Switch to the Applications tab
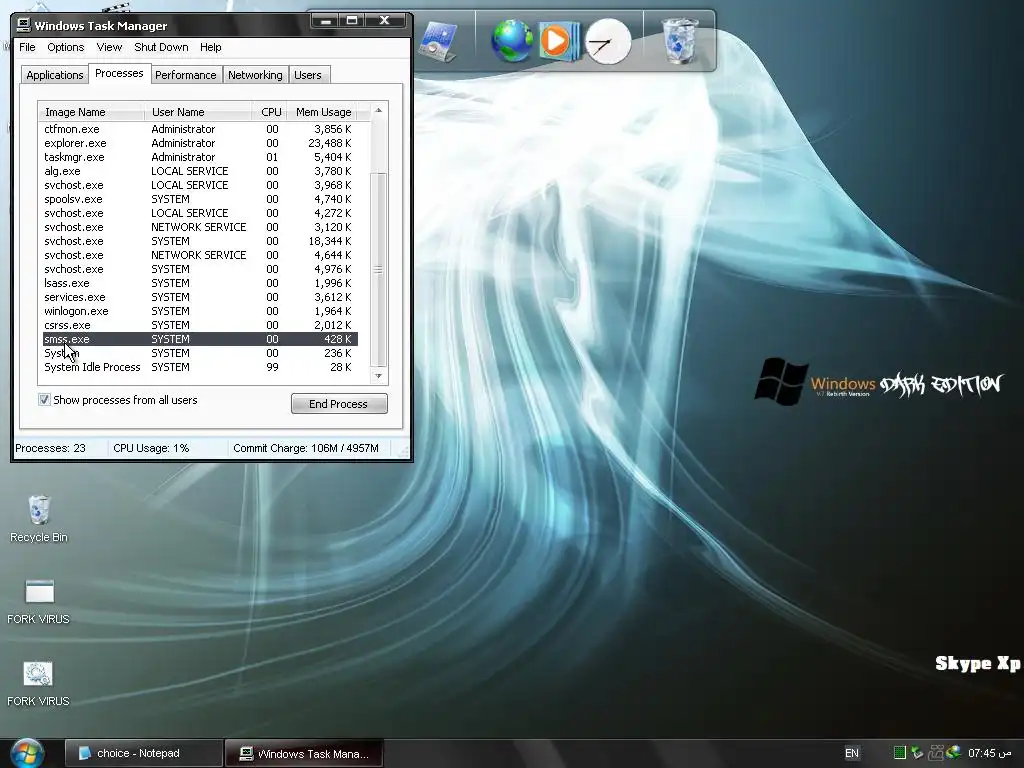The height and width of the screenshot is (768, 1024). coord(54,75)
